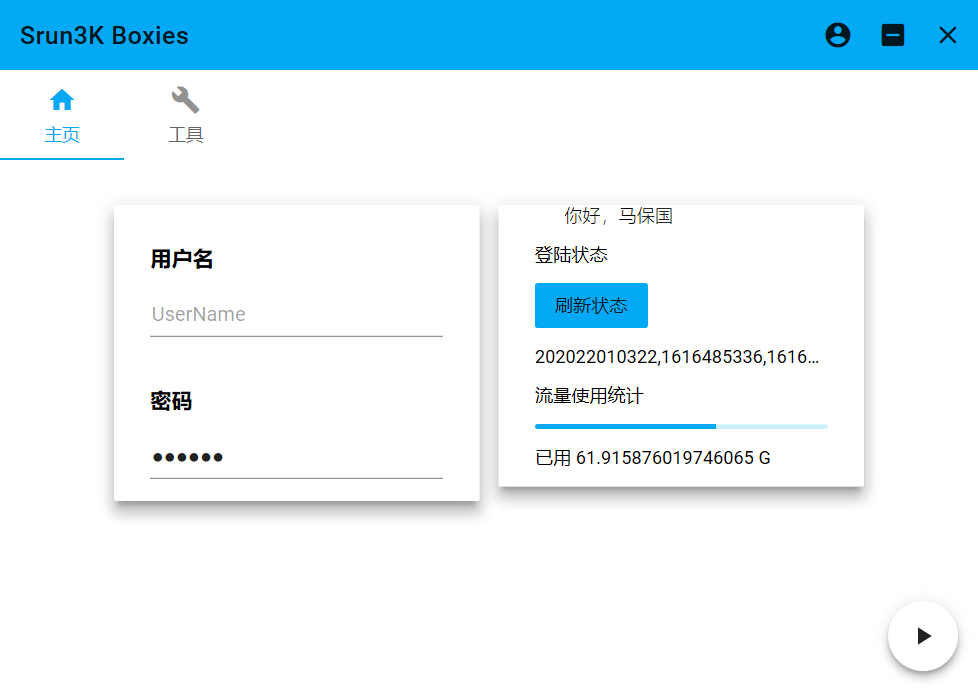Tap the person avatar icon next to minimize
This screenshot has height=691, width=978.
(837, 35)
